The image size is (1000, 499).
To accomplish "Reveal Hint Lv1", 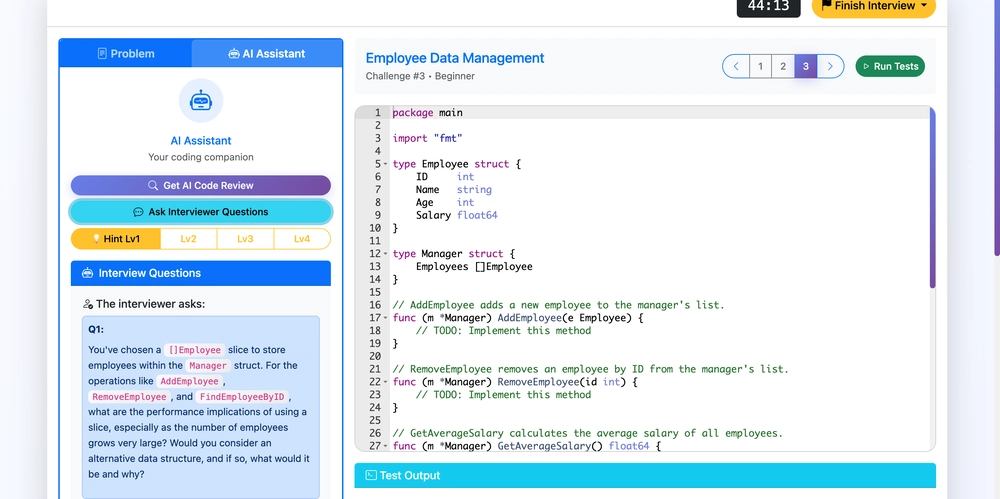I will point(116,239).
